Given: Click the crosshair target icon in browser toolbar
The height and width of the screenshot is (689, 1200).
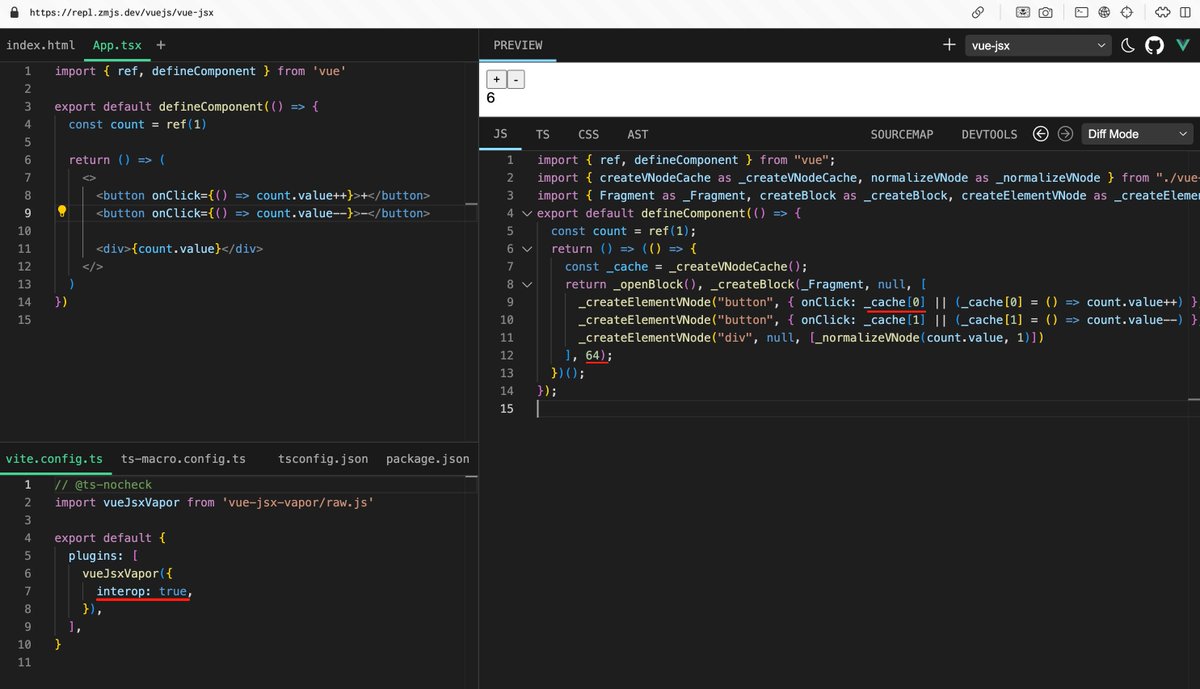Looking at the screenshot, I should pyautogui.click(x=1126, y=13).
